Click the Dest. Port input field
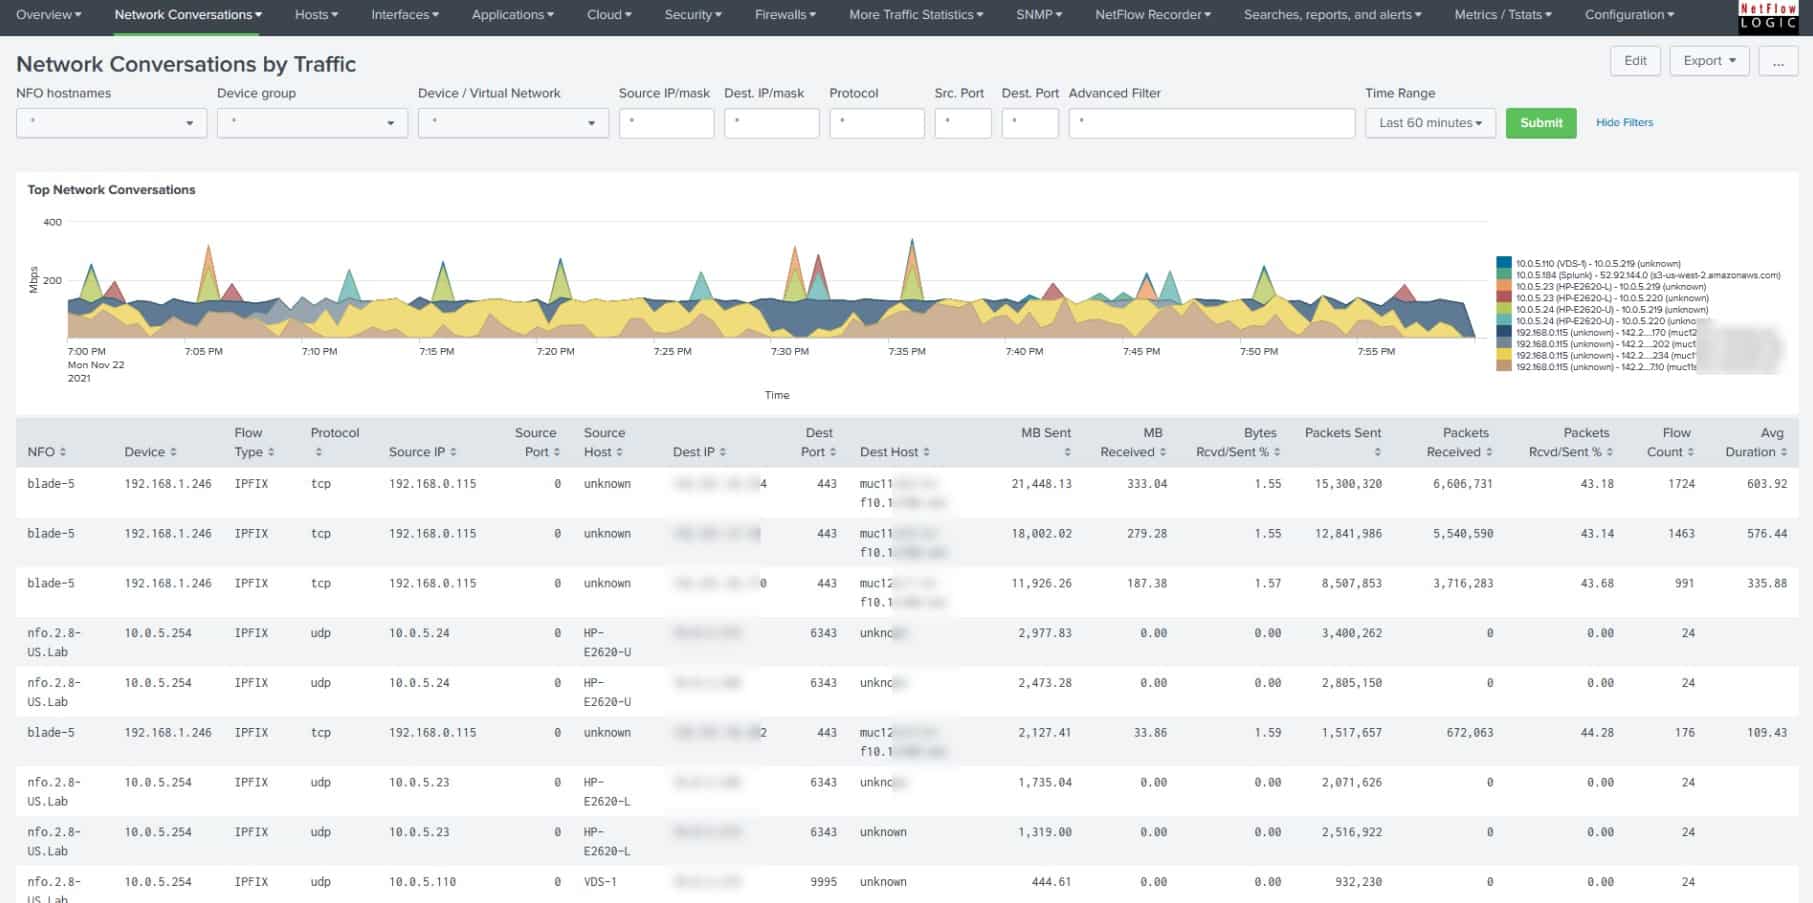Image resolution: width=1813 pixels, height=903 pixels. (x=1030, y=123)
